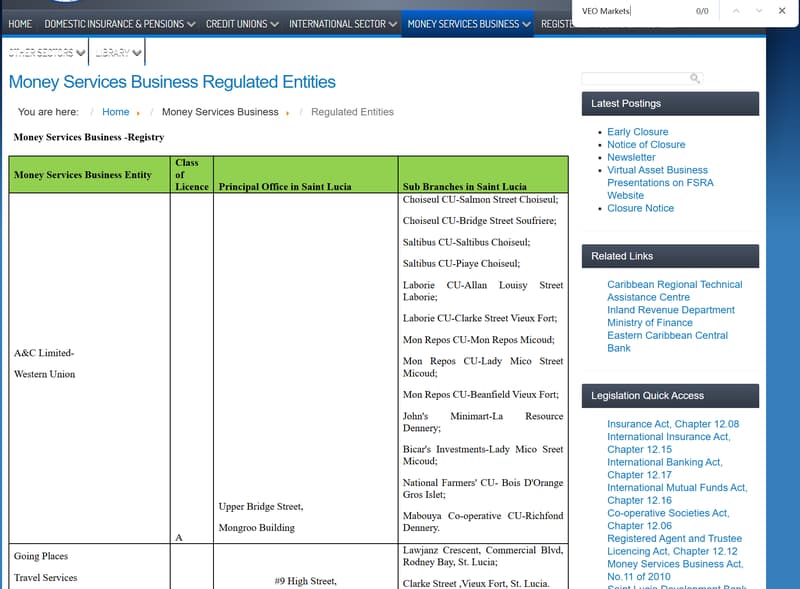Click '#9 High Street,' address text
Screen dimensions: 800x589
pos(305,581)
